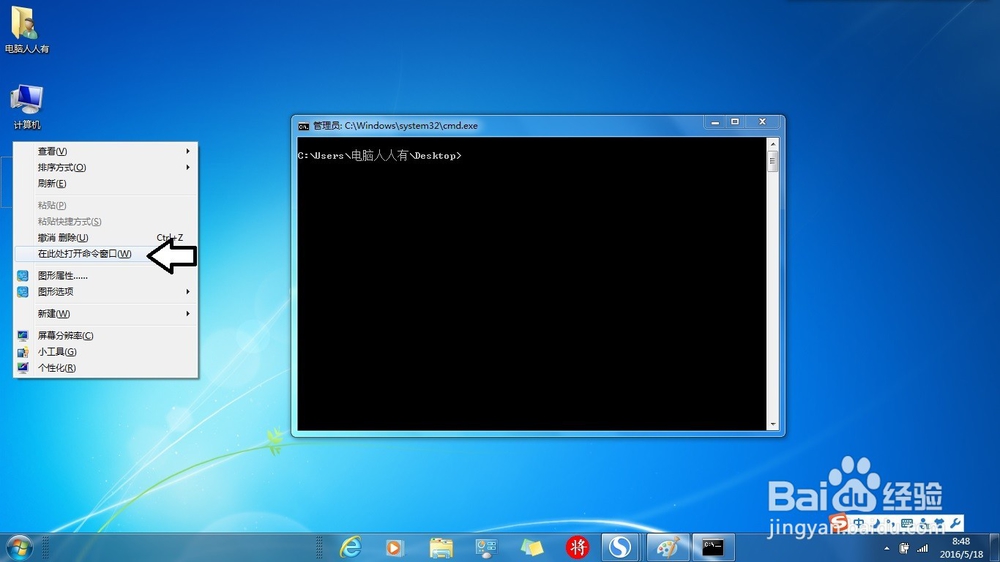Maximize the cmd window
The width and height of the screenshot is (1000, 562).
coord(735,122)
